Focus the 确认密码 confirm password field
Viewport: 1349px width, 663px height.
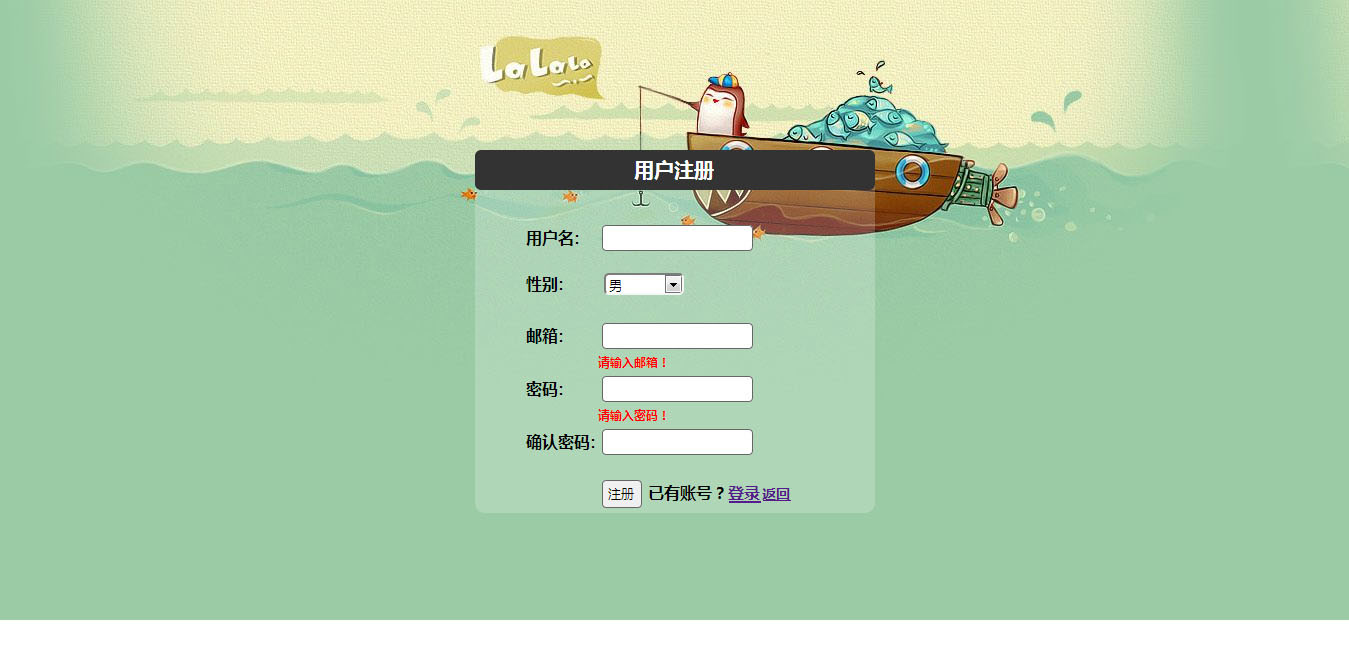click(x=677, y=442)
